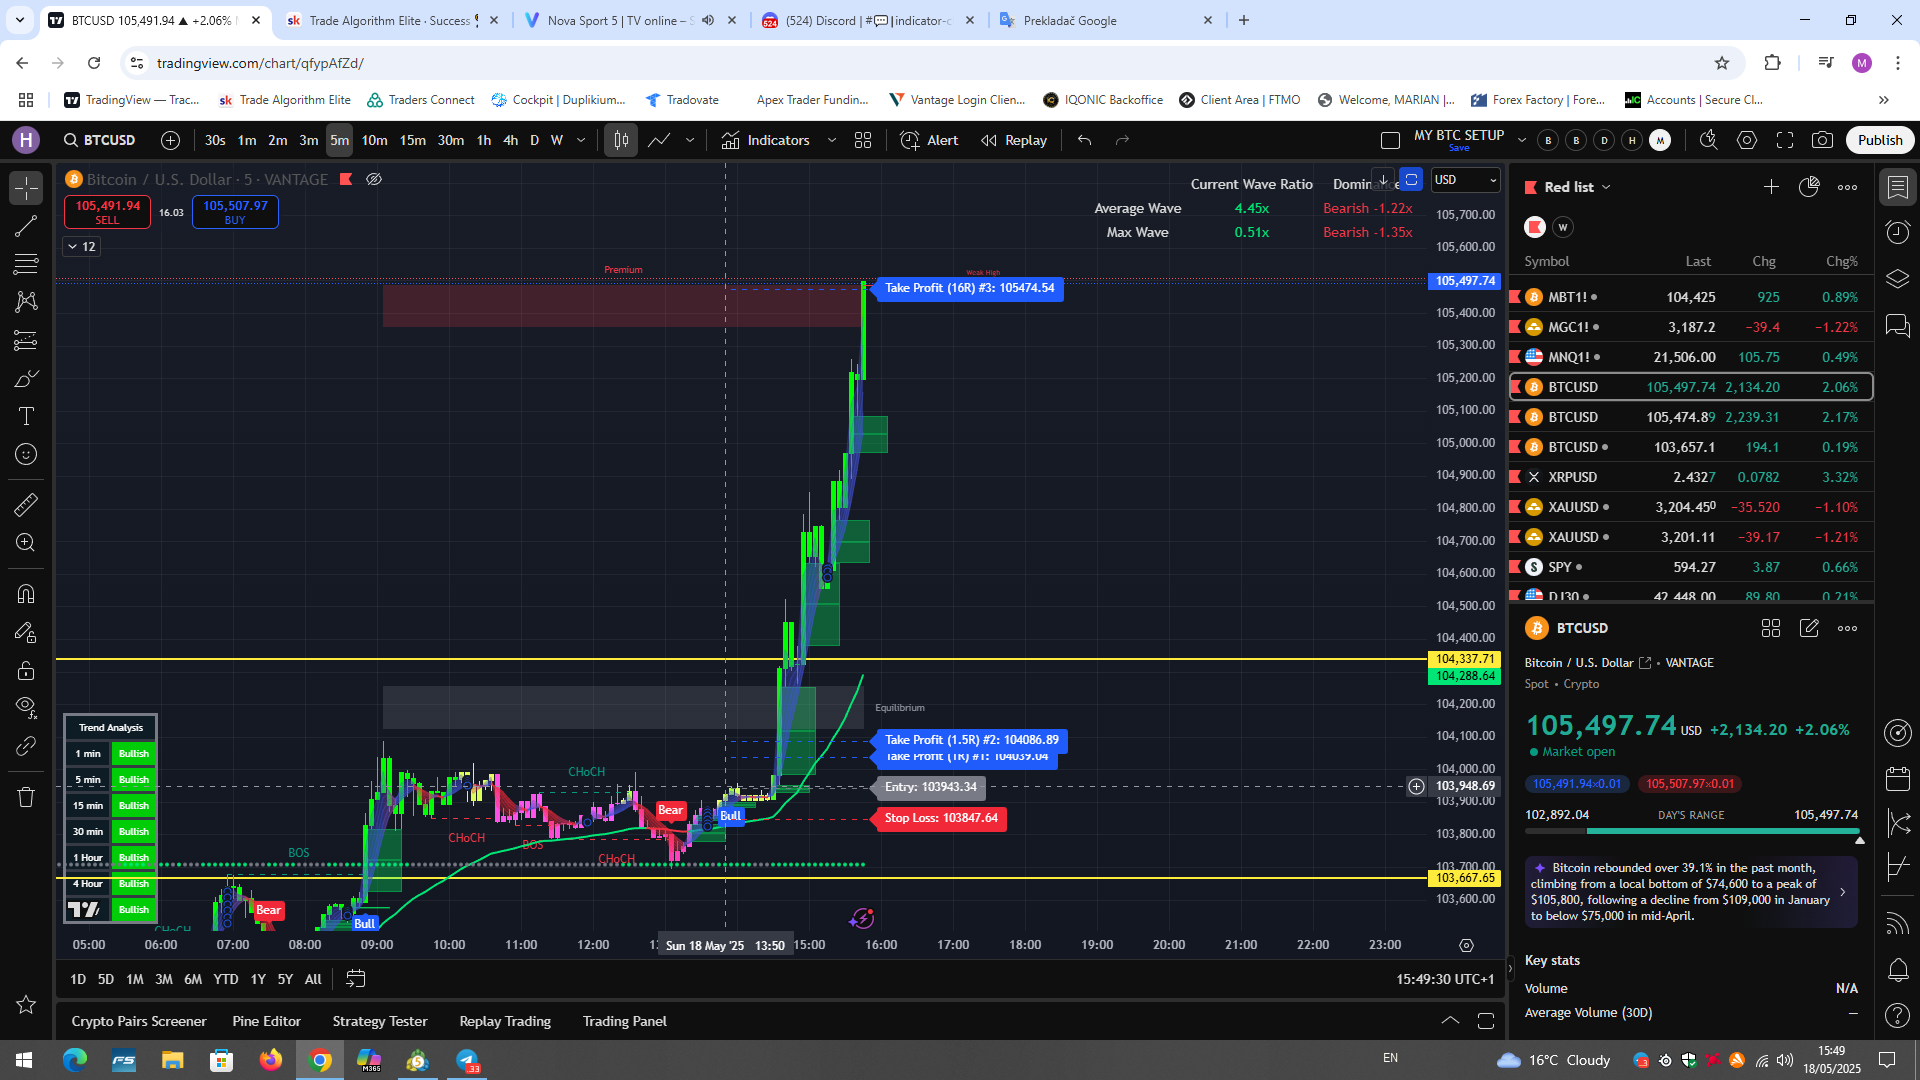This screenshot has width=1920, height=1080.
Task: Open the Strategy Tester tab
Action: (x=380, y=1021)
